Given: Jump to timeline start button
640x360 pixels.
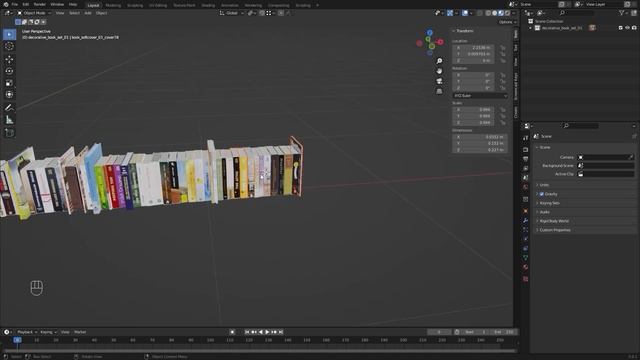Looking at the screenshot, I should tap(247, 332).
